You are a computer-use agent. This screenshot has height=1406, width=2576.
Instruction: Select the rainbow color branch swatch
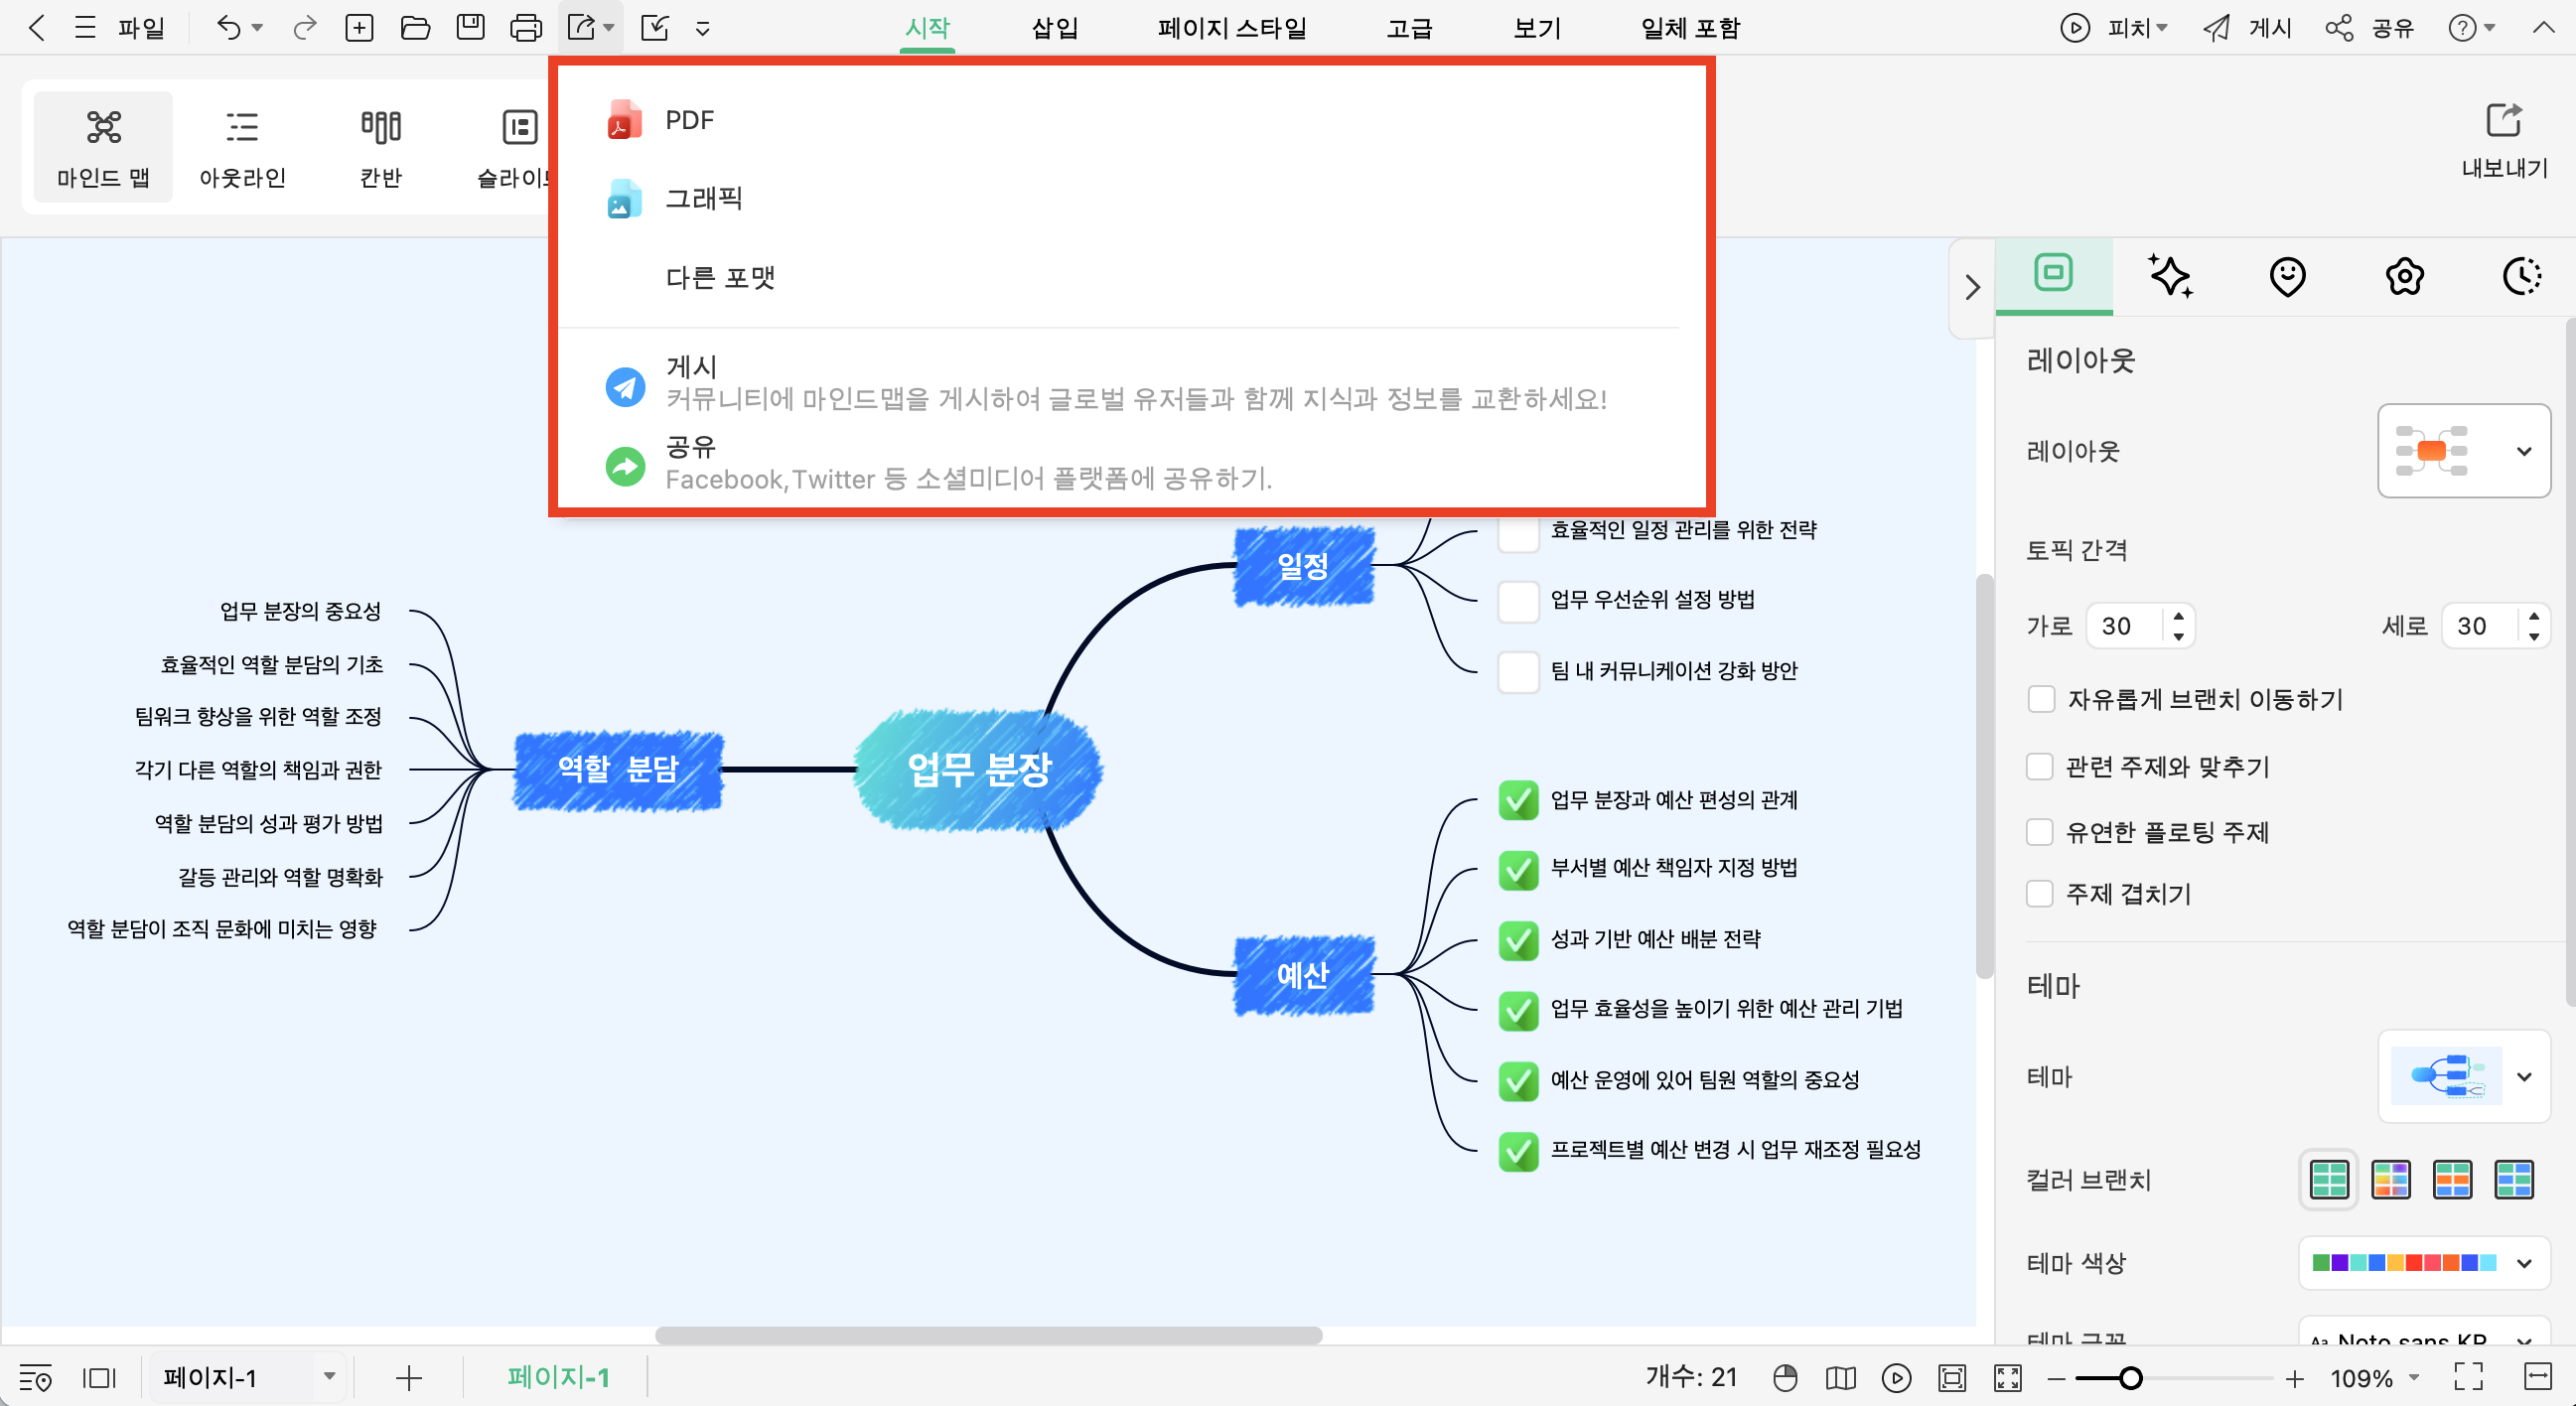2391,1180
